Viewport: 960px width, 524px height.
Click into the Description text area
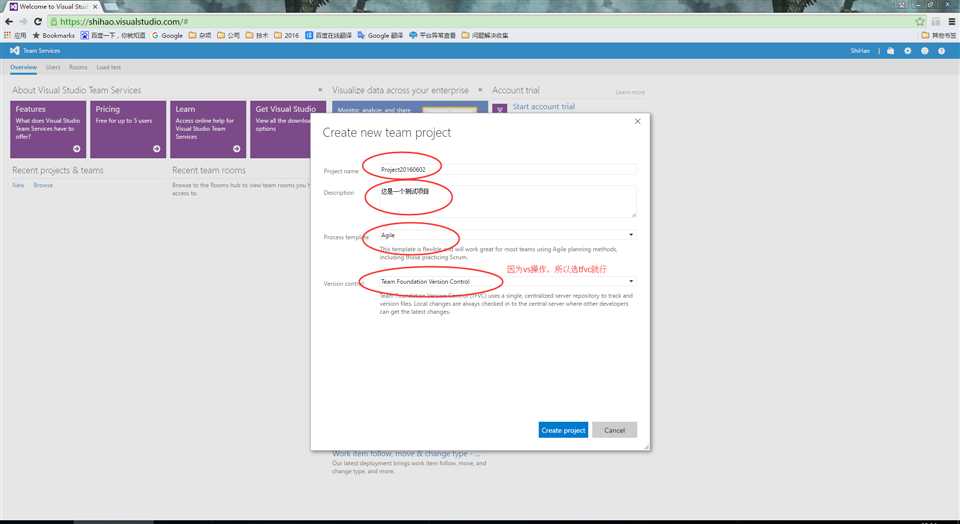click(508, 201)
